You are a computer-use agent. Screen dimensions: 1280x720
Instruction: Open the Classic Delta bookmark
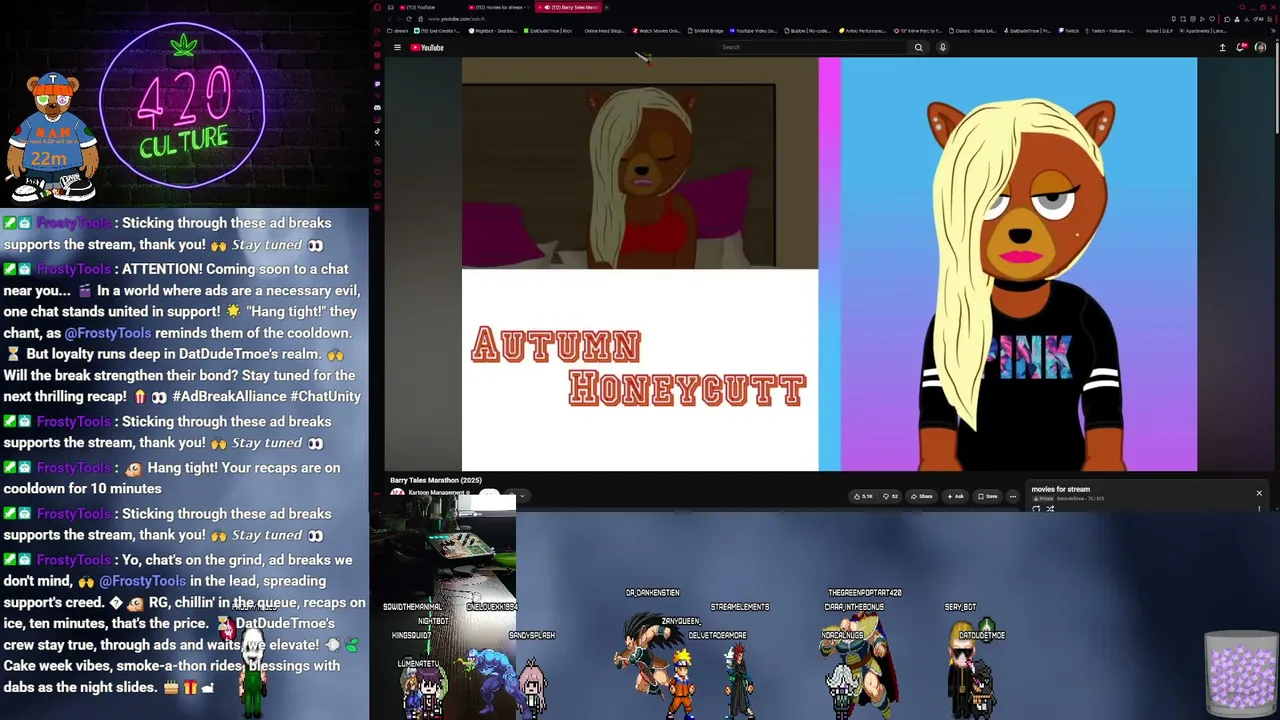(973, 31)
